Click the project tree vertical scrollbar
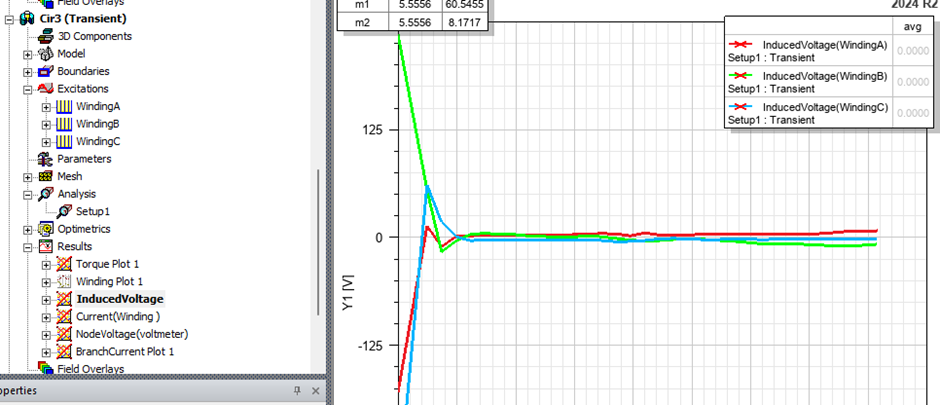Screen dimensions: 940x405 click(319, 242)
